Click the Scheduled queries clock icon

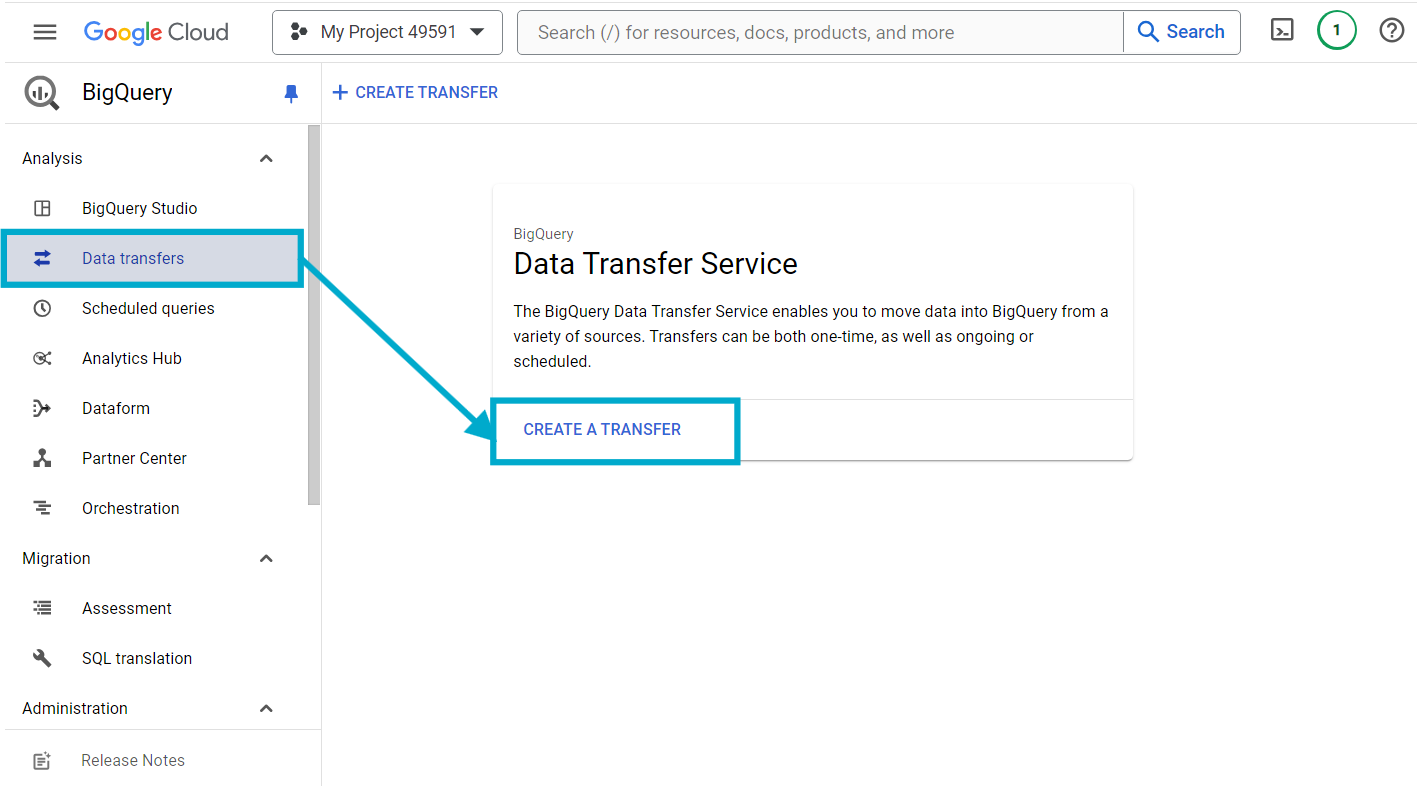(42, 308)
